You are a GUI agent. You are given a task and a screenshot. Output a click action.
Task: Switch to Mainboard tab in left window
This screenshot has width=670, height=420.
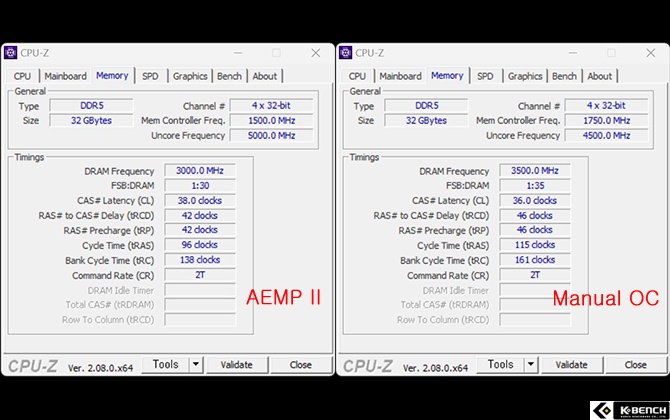(x=65, y=76)
